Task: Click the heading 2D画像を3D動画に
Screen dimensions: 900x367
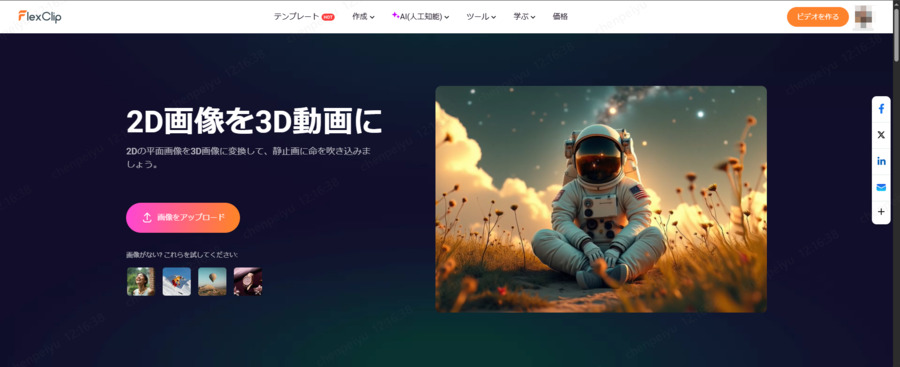Action: pyautogui.click(x=254, y=121)
